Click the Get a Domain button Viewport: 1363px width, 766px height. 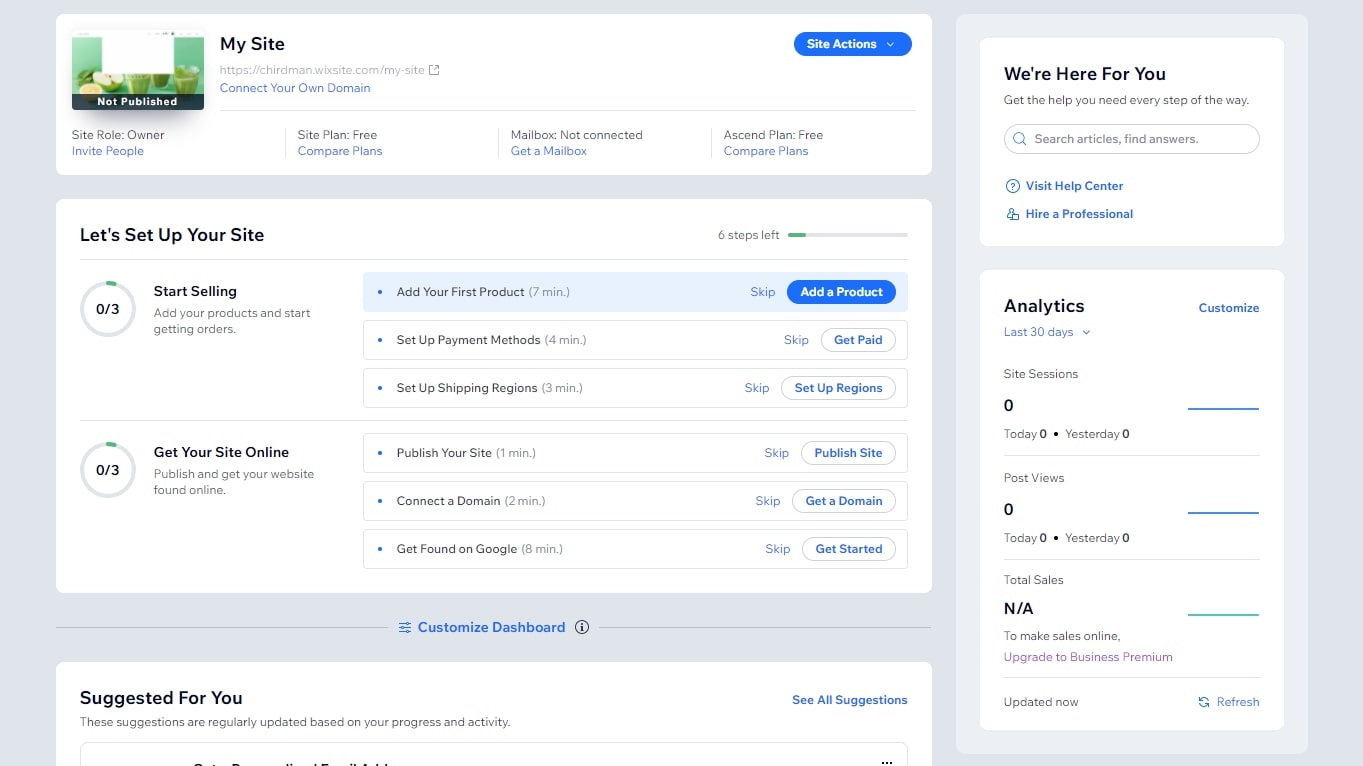coord(844,501)
